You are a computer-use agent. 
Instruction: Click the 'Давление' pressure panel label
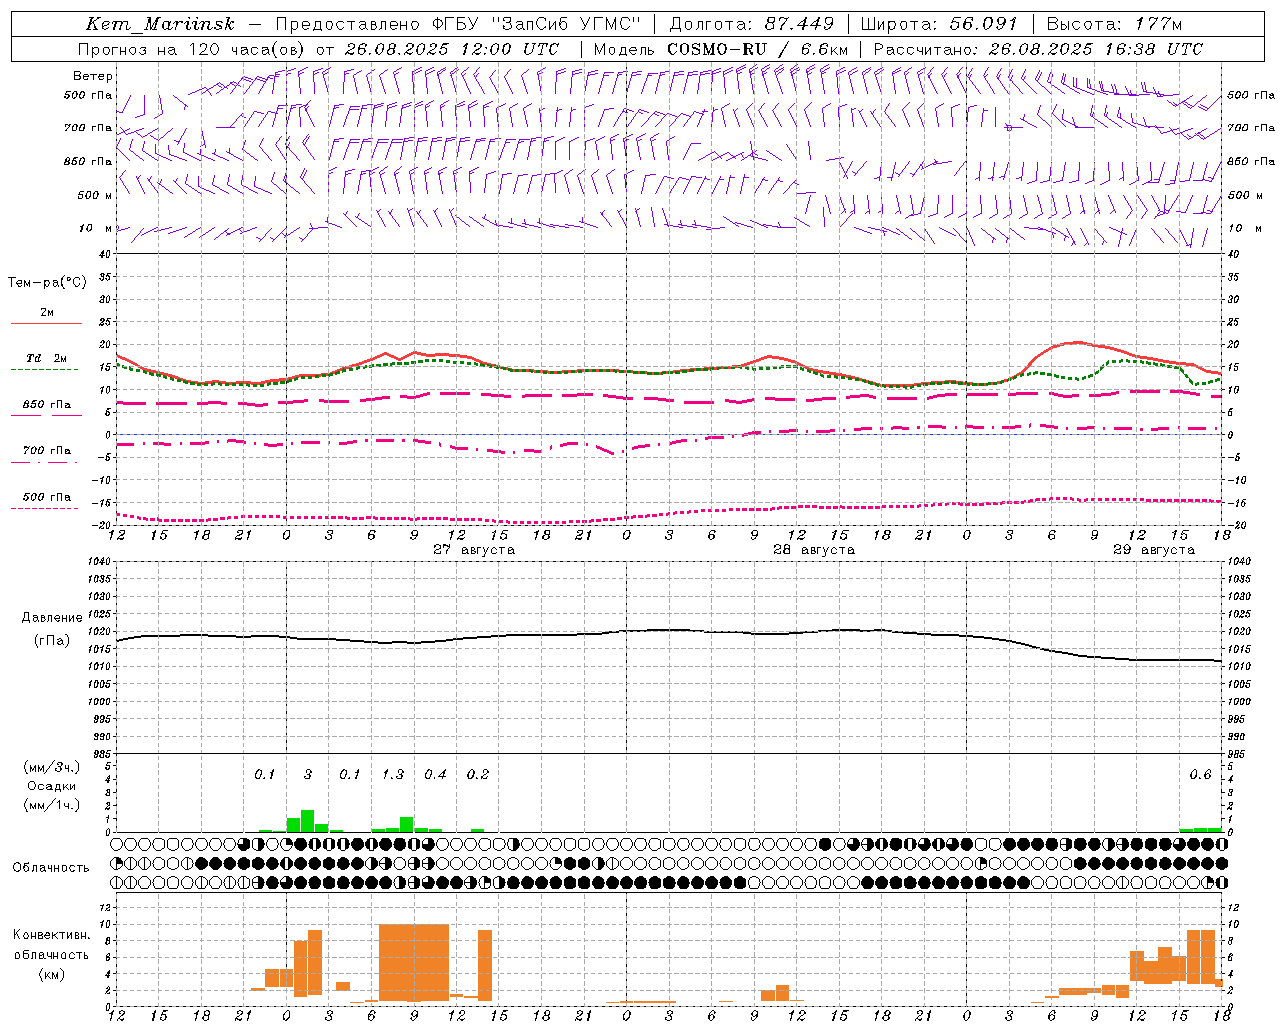coord(52,618)
